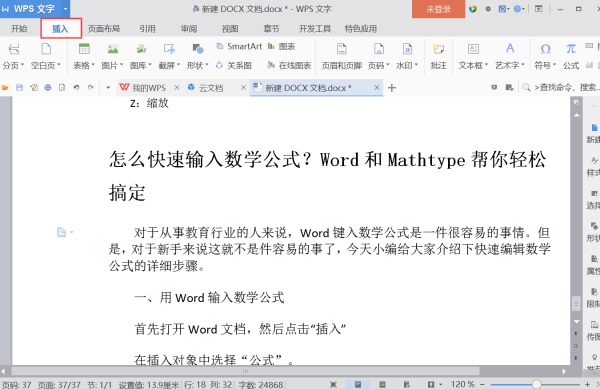The height and width of the screenshot is (389, 600).
Task: Open print preview icon
Action: 62,88
